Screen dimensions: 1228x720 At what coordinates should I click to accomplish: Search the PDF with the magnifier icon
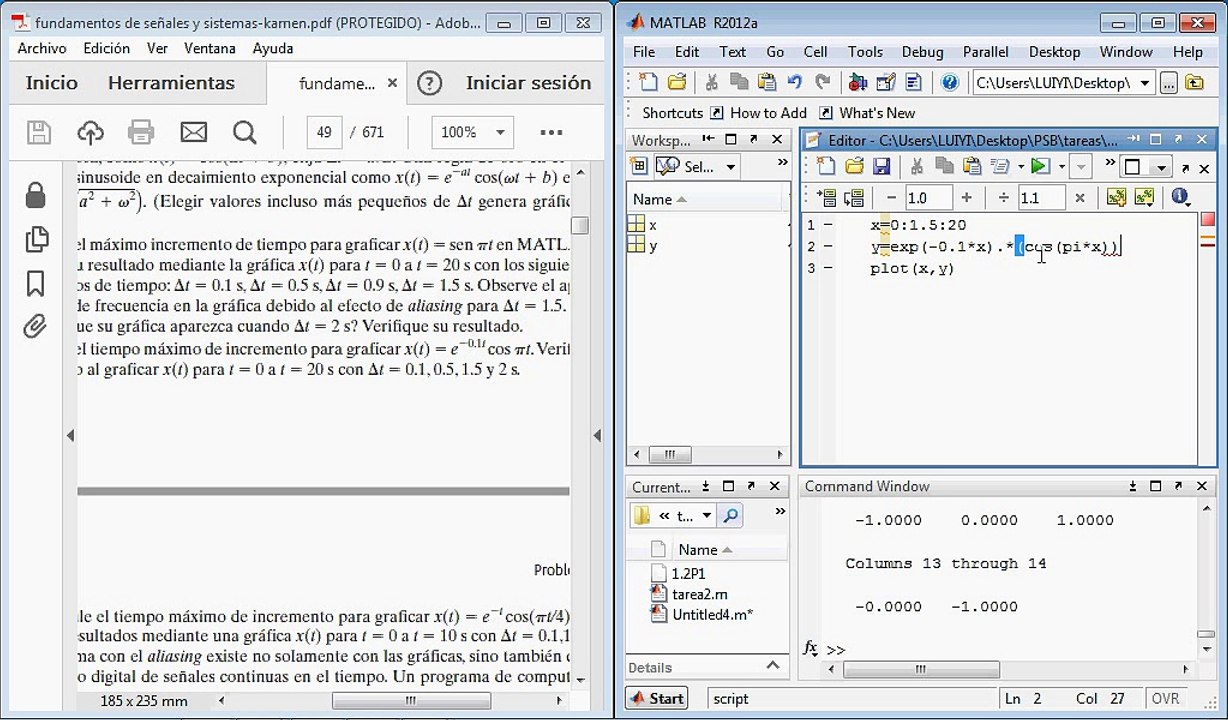(x=245, y=132)
